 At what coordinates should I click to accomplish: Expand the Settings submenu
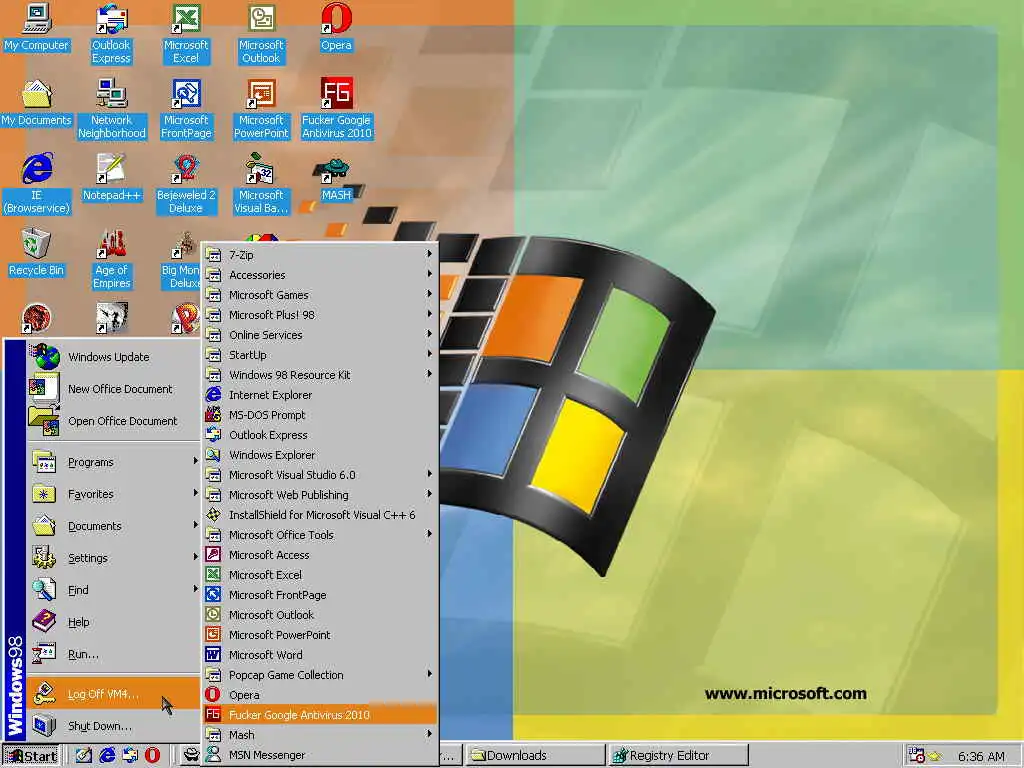114,558
